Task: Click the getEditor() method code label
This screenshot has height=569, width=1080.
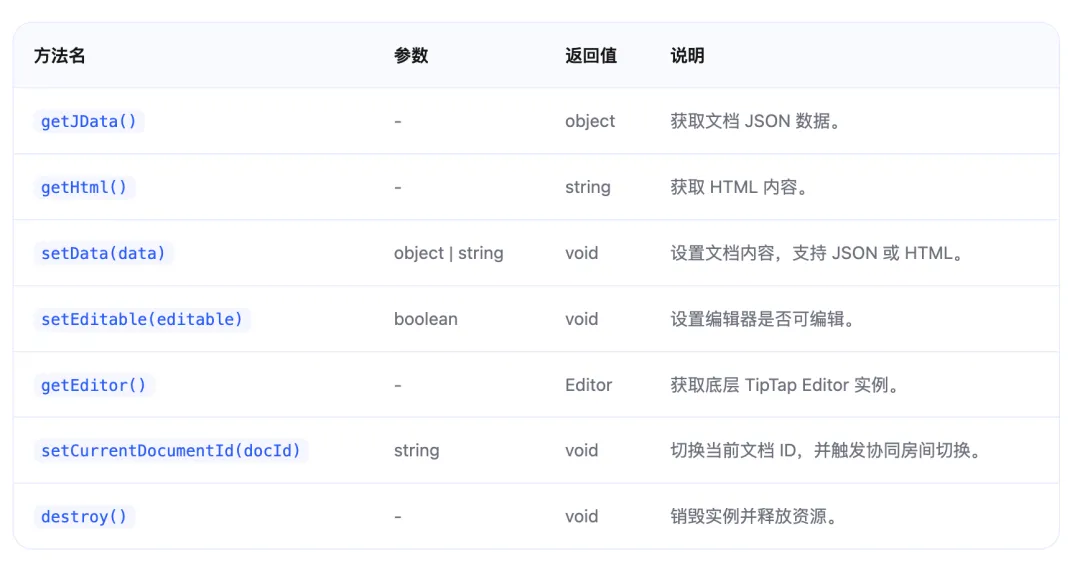Action: [93, 385]
